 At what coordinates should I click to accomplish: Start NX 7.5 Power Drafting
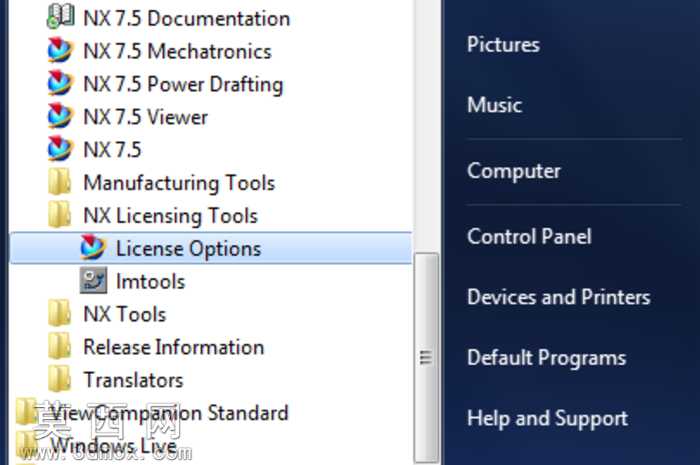coord(183,84)
